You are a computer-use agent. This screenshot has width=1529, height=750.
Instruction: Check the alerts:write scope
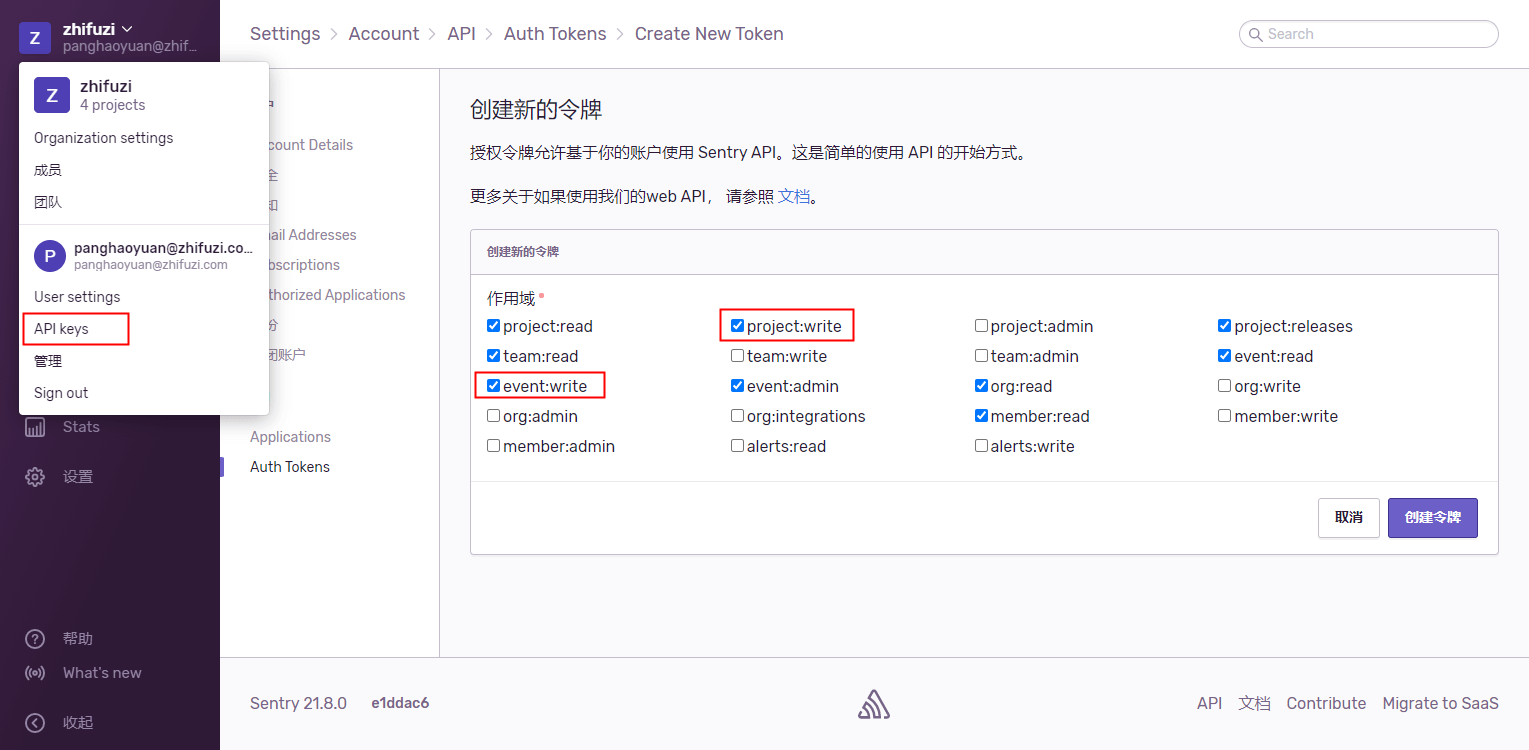(x=981, y=446)
